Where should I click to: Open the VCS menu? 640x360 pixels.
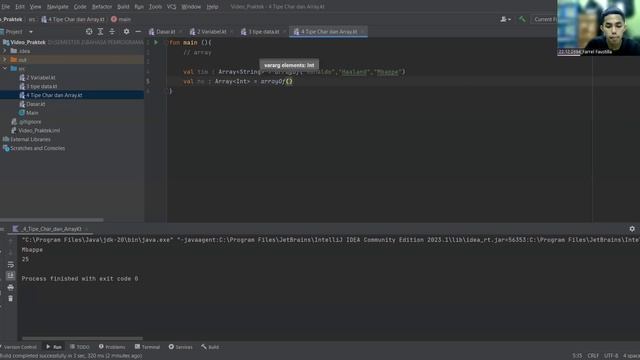171,7
